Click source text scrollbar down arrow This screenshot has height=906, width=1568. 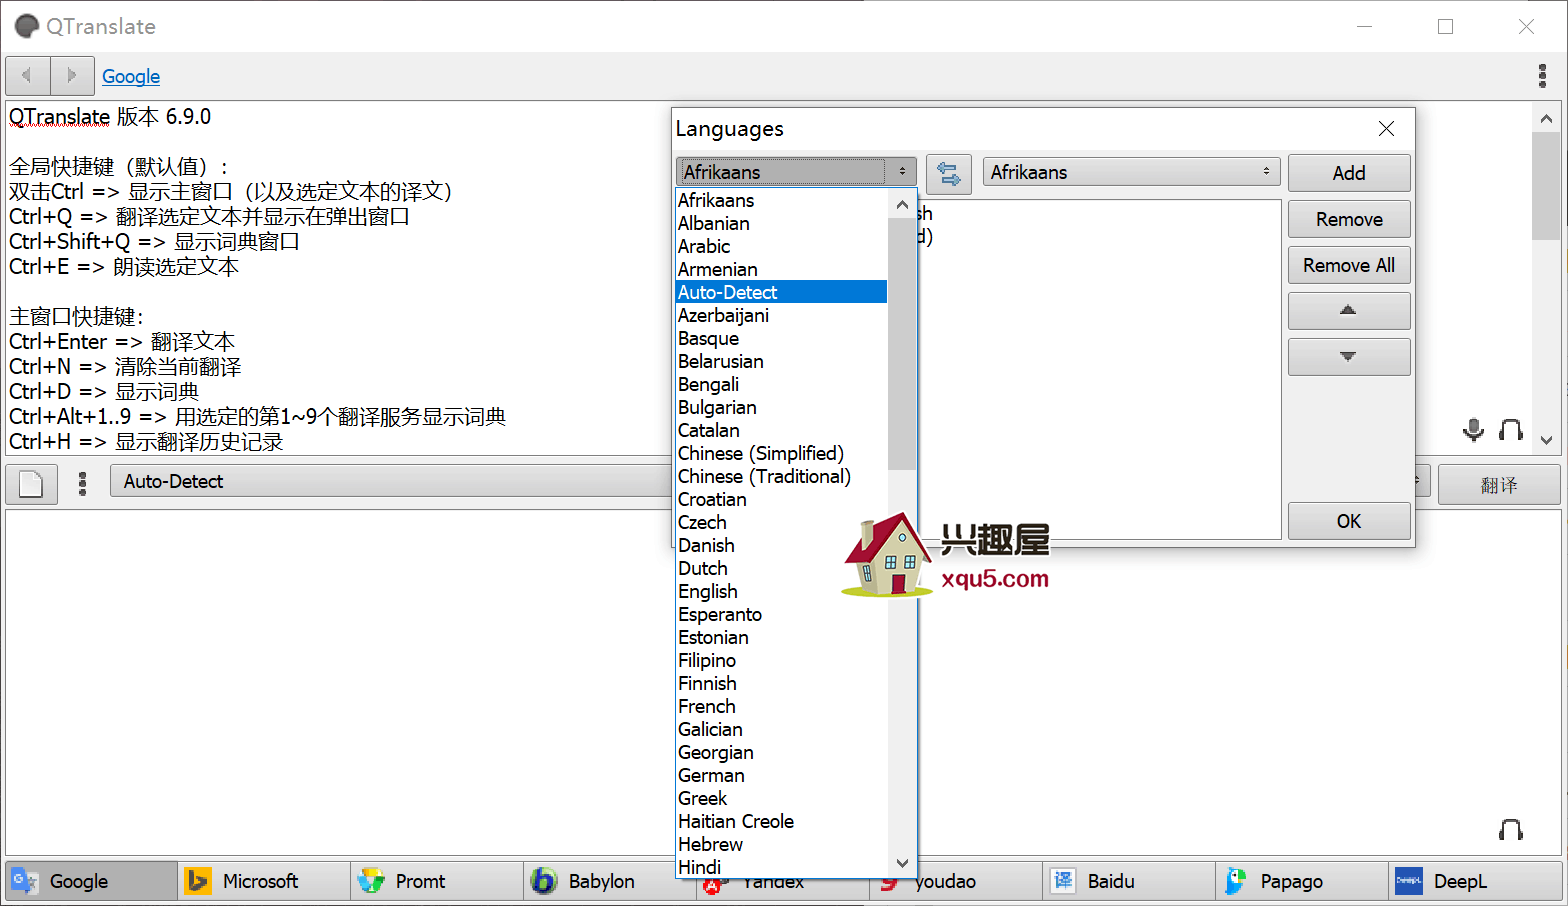click(1546, 440)
